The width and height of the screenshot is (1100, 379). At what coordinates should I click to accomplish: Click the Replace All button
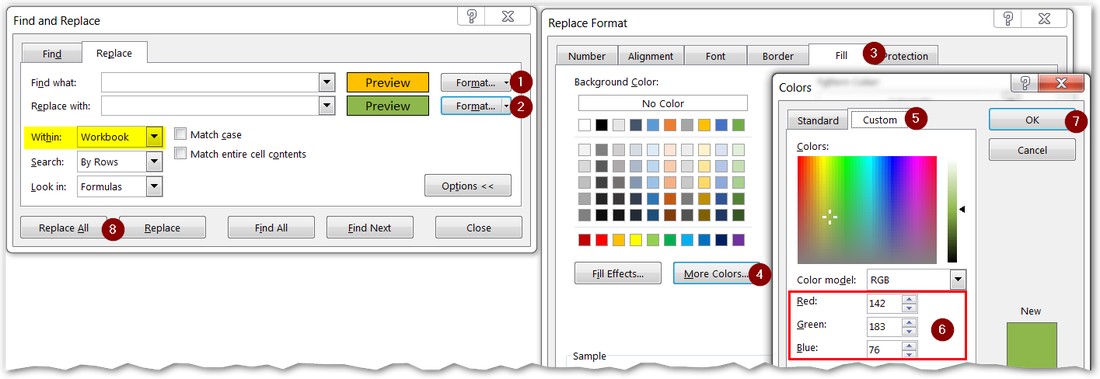(63, 227)
